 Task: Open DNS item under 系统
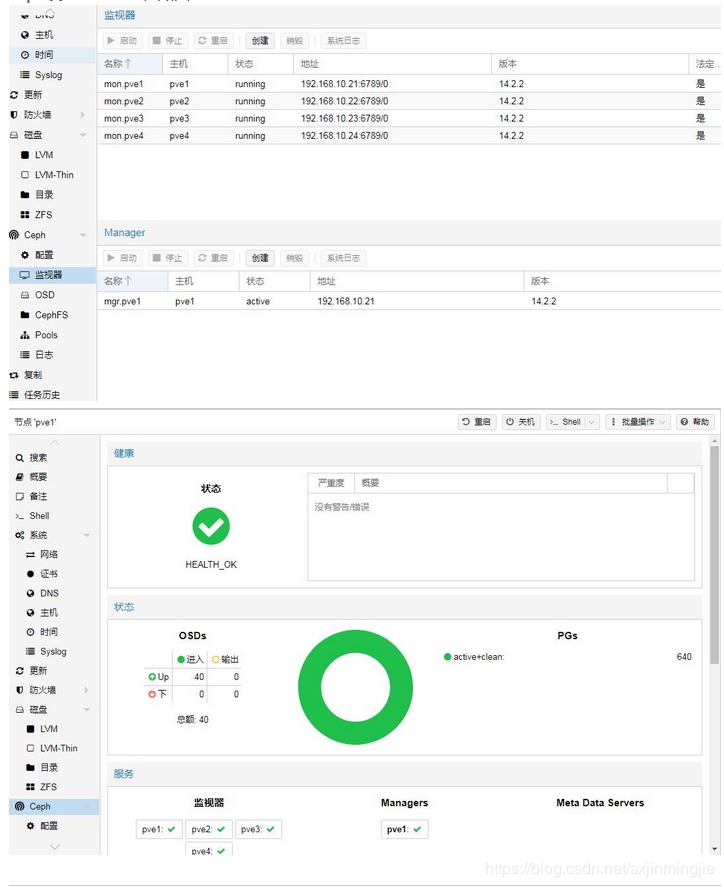[x=42, y=593]
